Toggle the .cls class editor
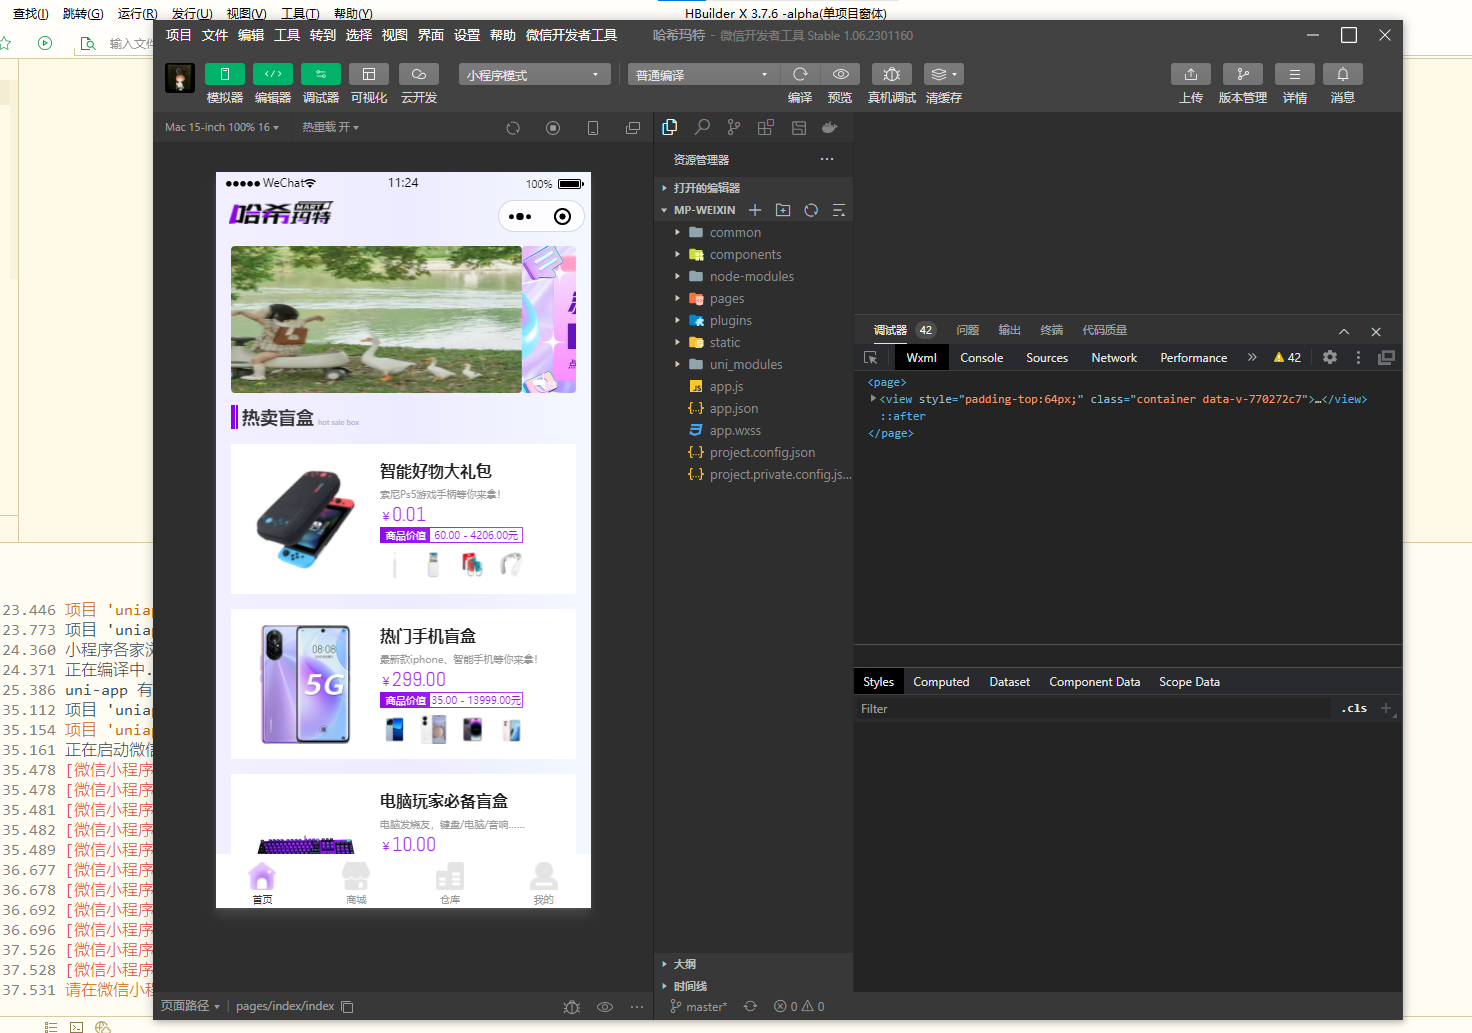The height and width of the screenshot is (1033, 1472). [x=1355, y=708]
